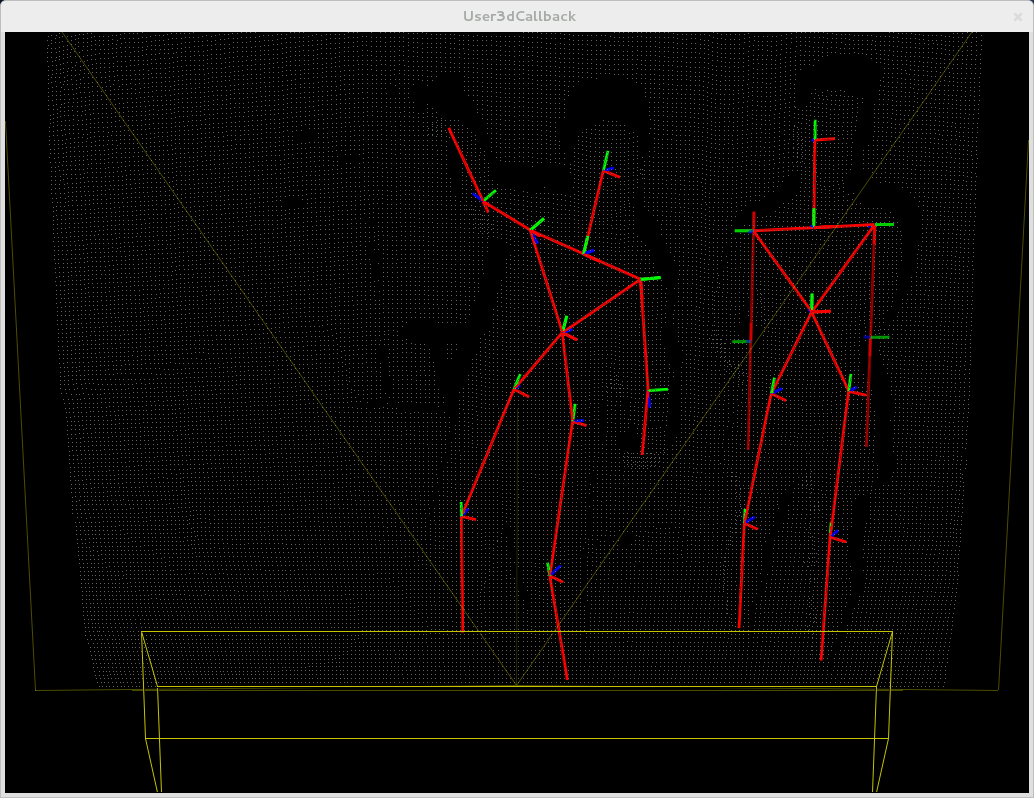Pick the lowered arm elbow joint of left skeleton
The height and width of the screenshot is (798, 1034).
click(x=647, y=391)
